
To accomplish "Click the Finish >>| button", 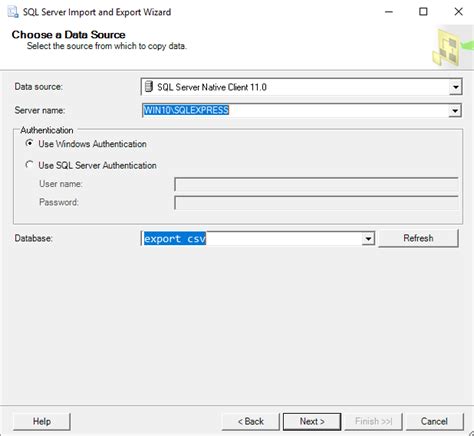I will (x=373, y=421).
